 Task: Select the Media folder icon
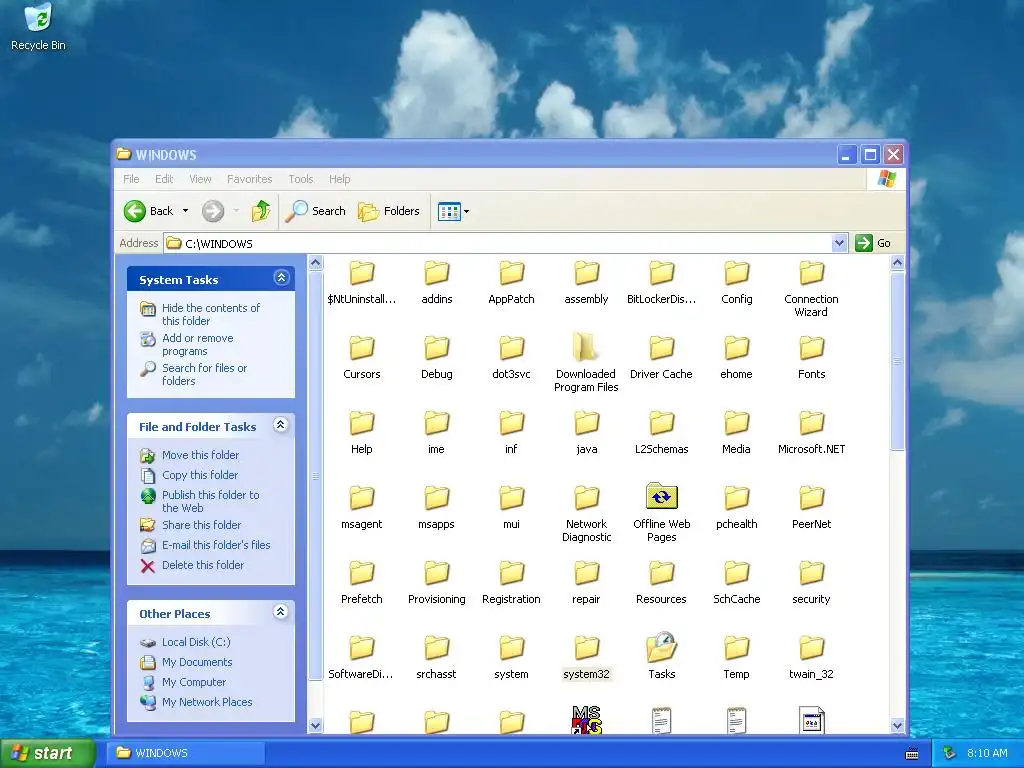737,423
